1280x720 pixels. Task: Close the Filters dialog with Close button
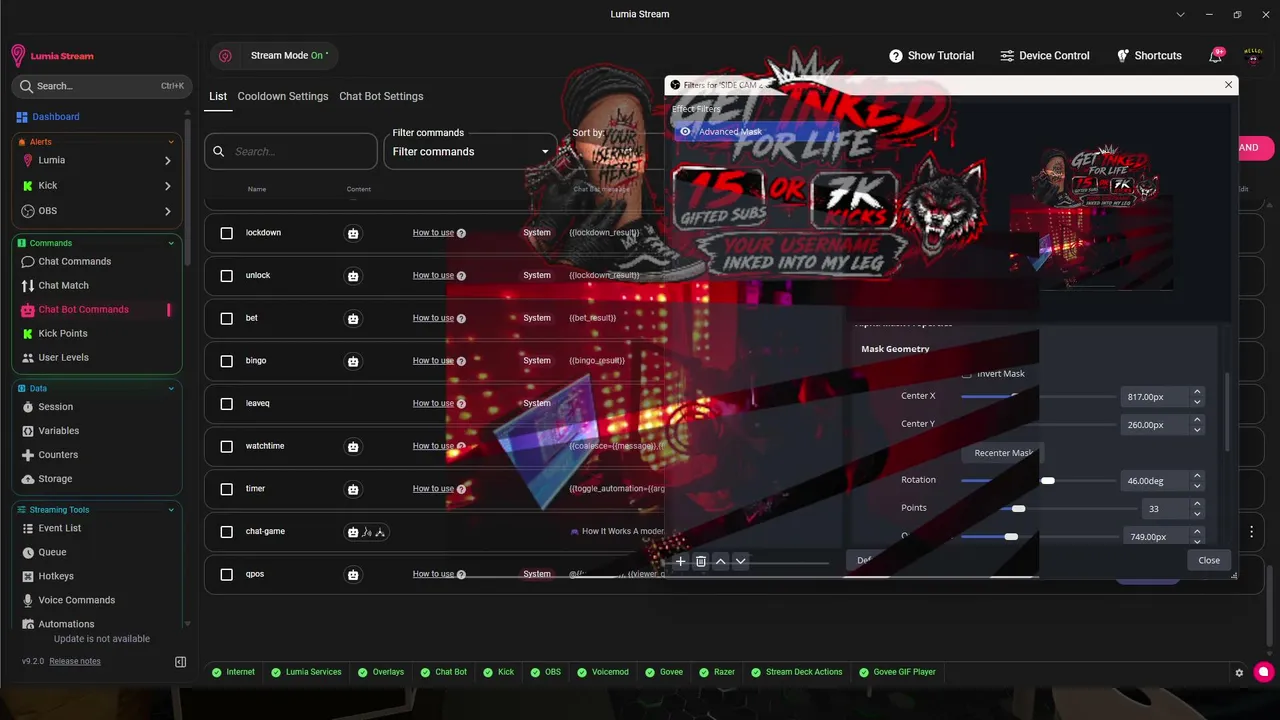(1209, 560)
